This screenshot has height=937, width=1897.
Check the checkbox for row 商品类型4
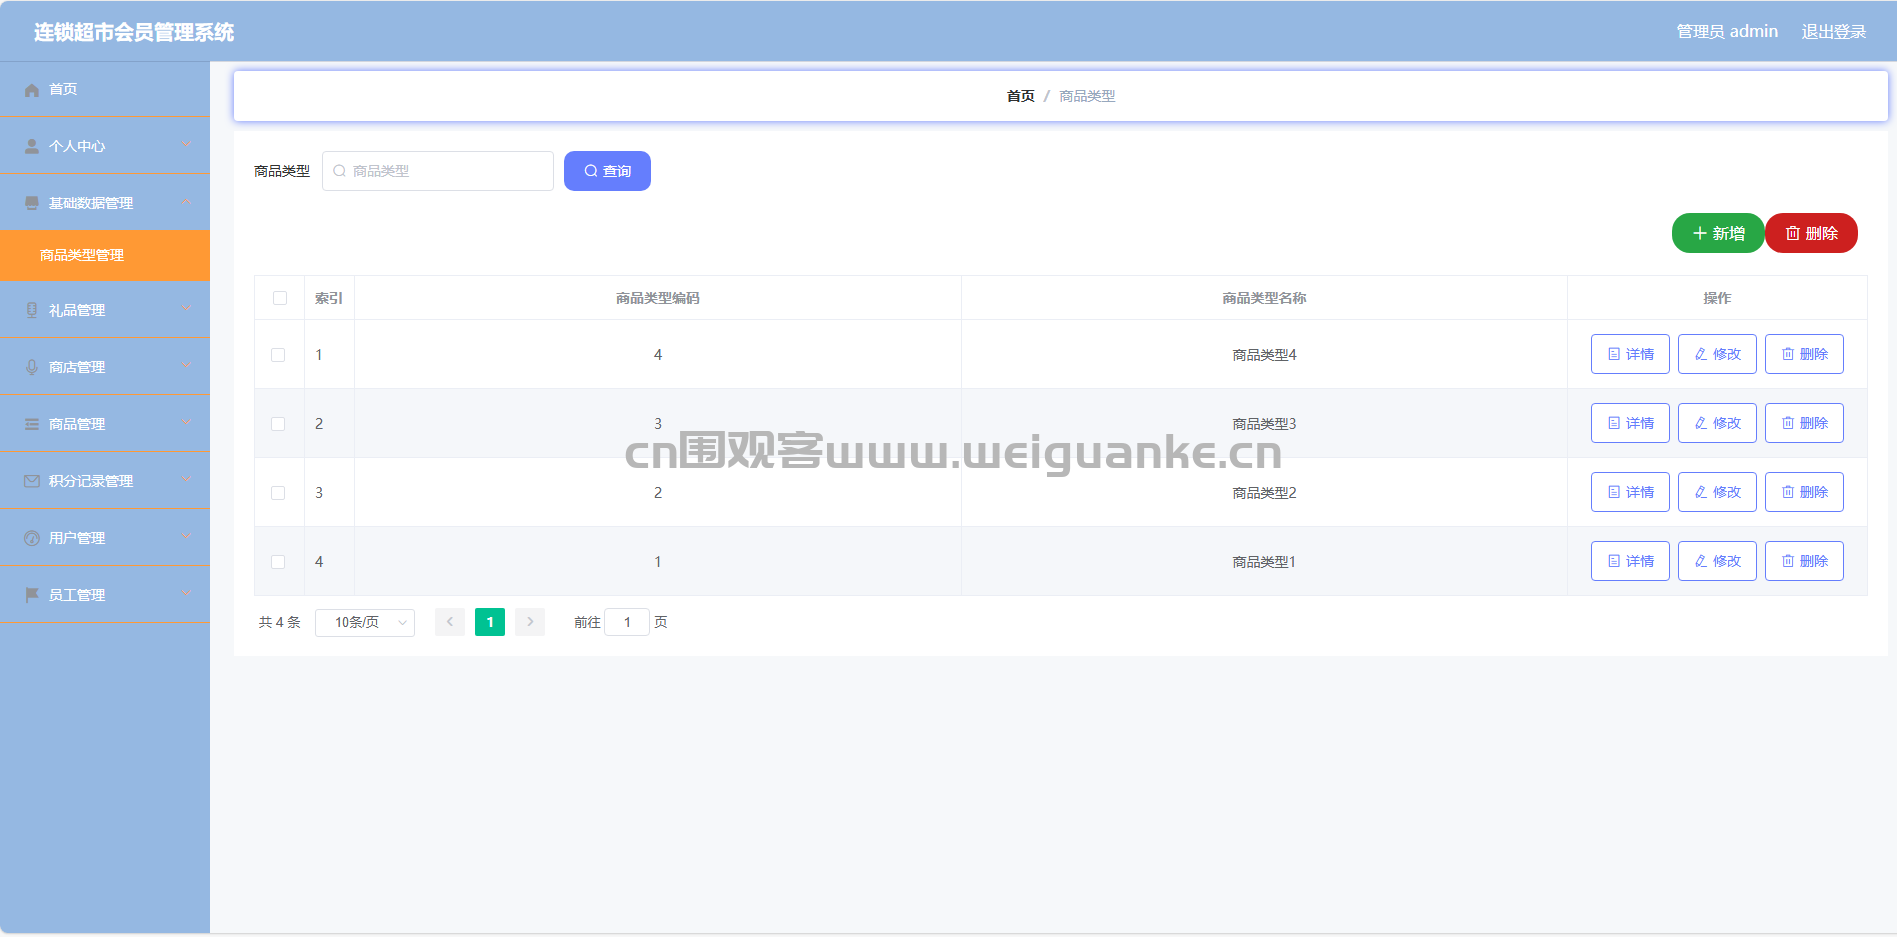point(278,355)
